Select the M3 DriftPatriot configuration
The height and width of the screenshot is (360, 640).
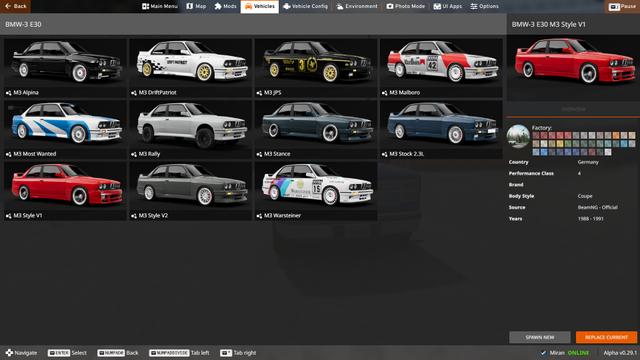click(x=190, y=67)
